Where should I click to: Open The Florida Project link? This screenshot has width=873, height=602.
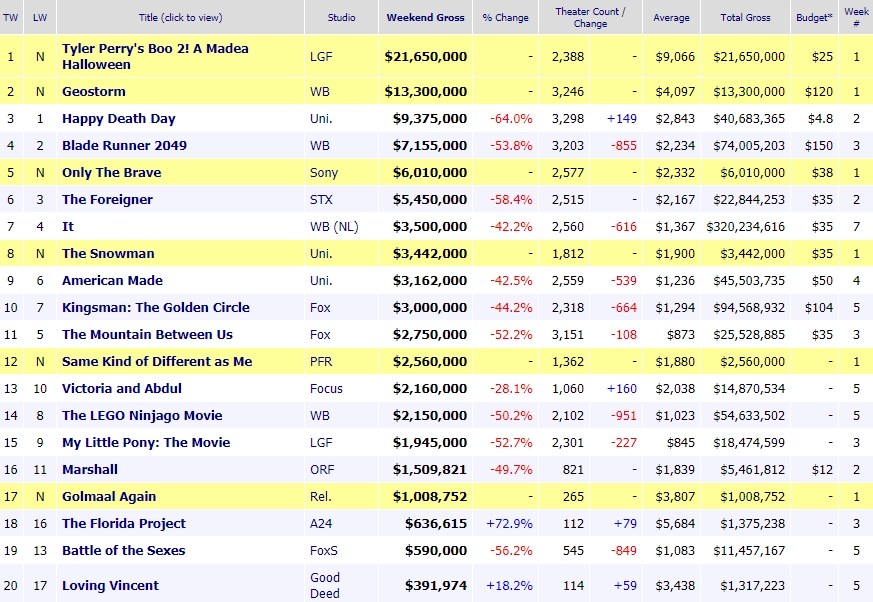point(124,523)
